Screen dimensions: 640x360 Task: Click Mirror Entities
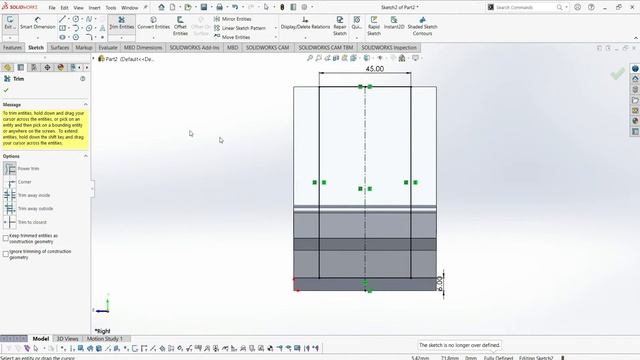pos(233,19)
